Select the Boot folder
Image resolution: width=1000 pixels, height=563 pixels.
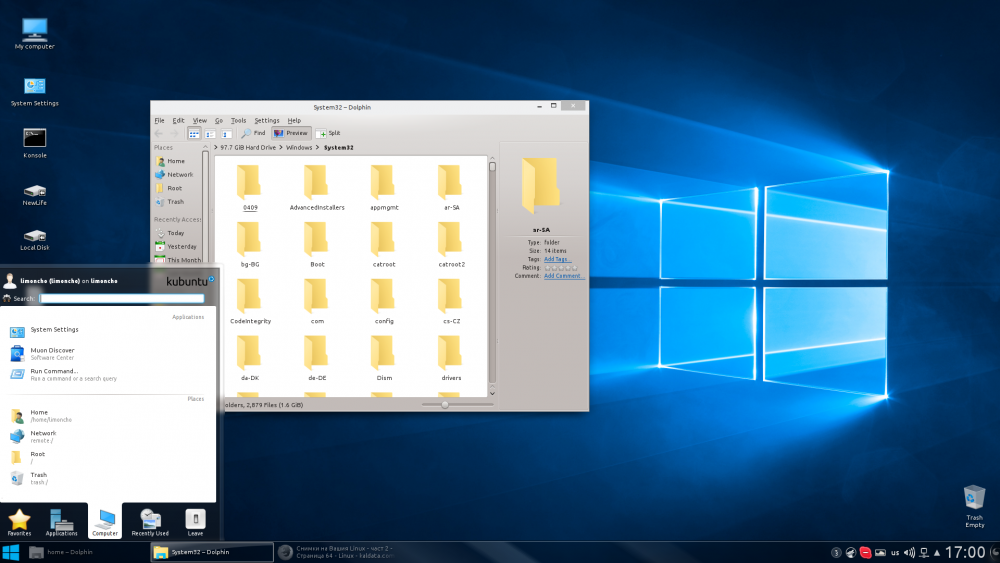click(317, 244)
